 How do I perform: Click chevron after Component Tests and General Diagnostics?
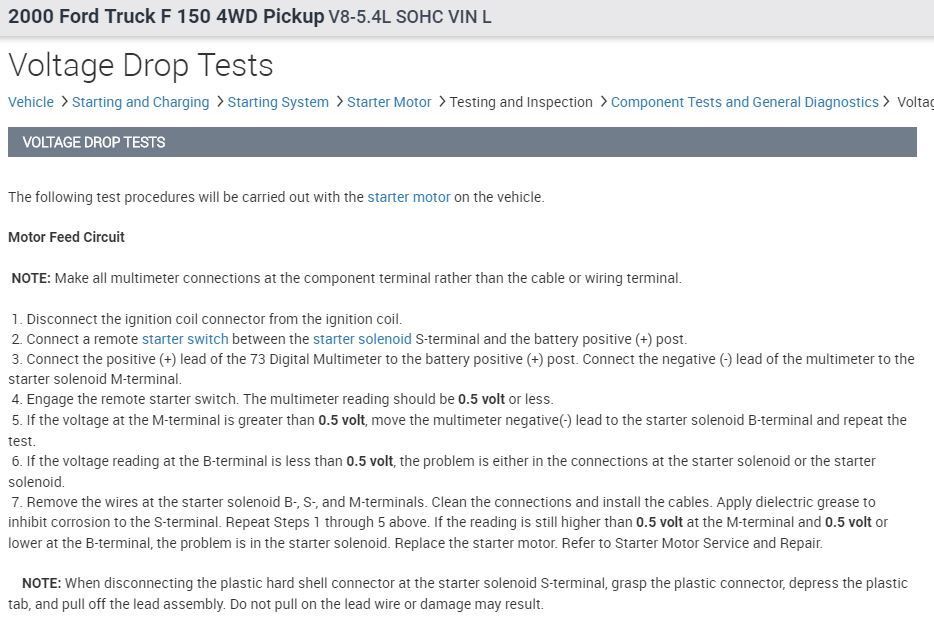(886, 102)
